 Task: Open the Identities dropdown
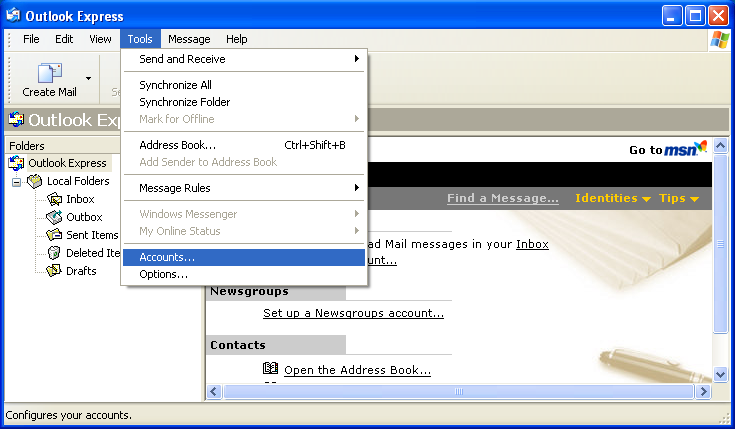[613, 198]
